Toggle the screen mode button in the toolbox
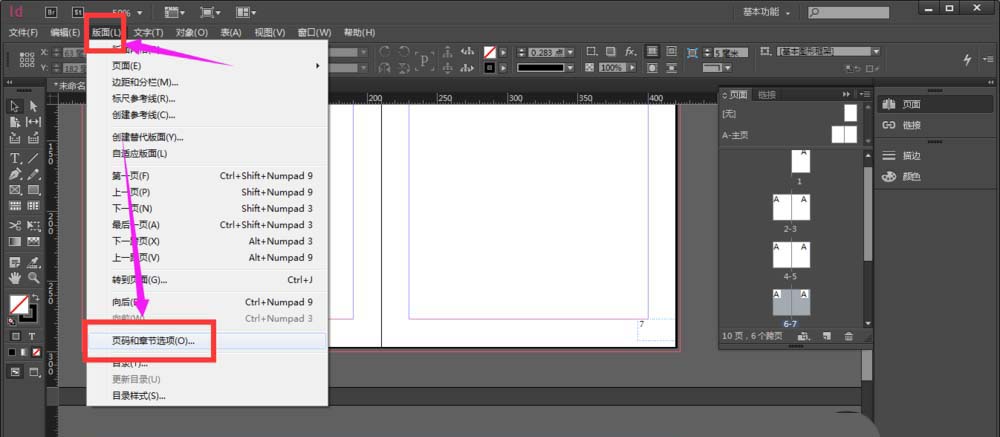 35,372
